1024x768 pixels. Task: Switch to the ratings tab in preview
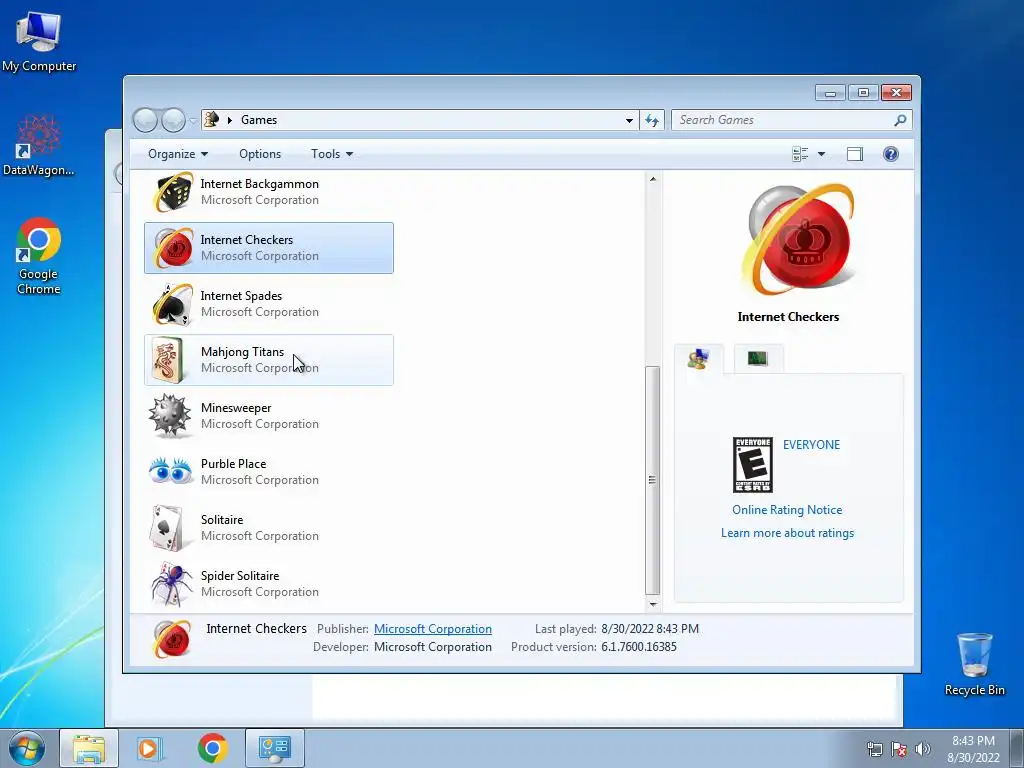(699, 359)
